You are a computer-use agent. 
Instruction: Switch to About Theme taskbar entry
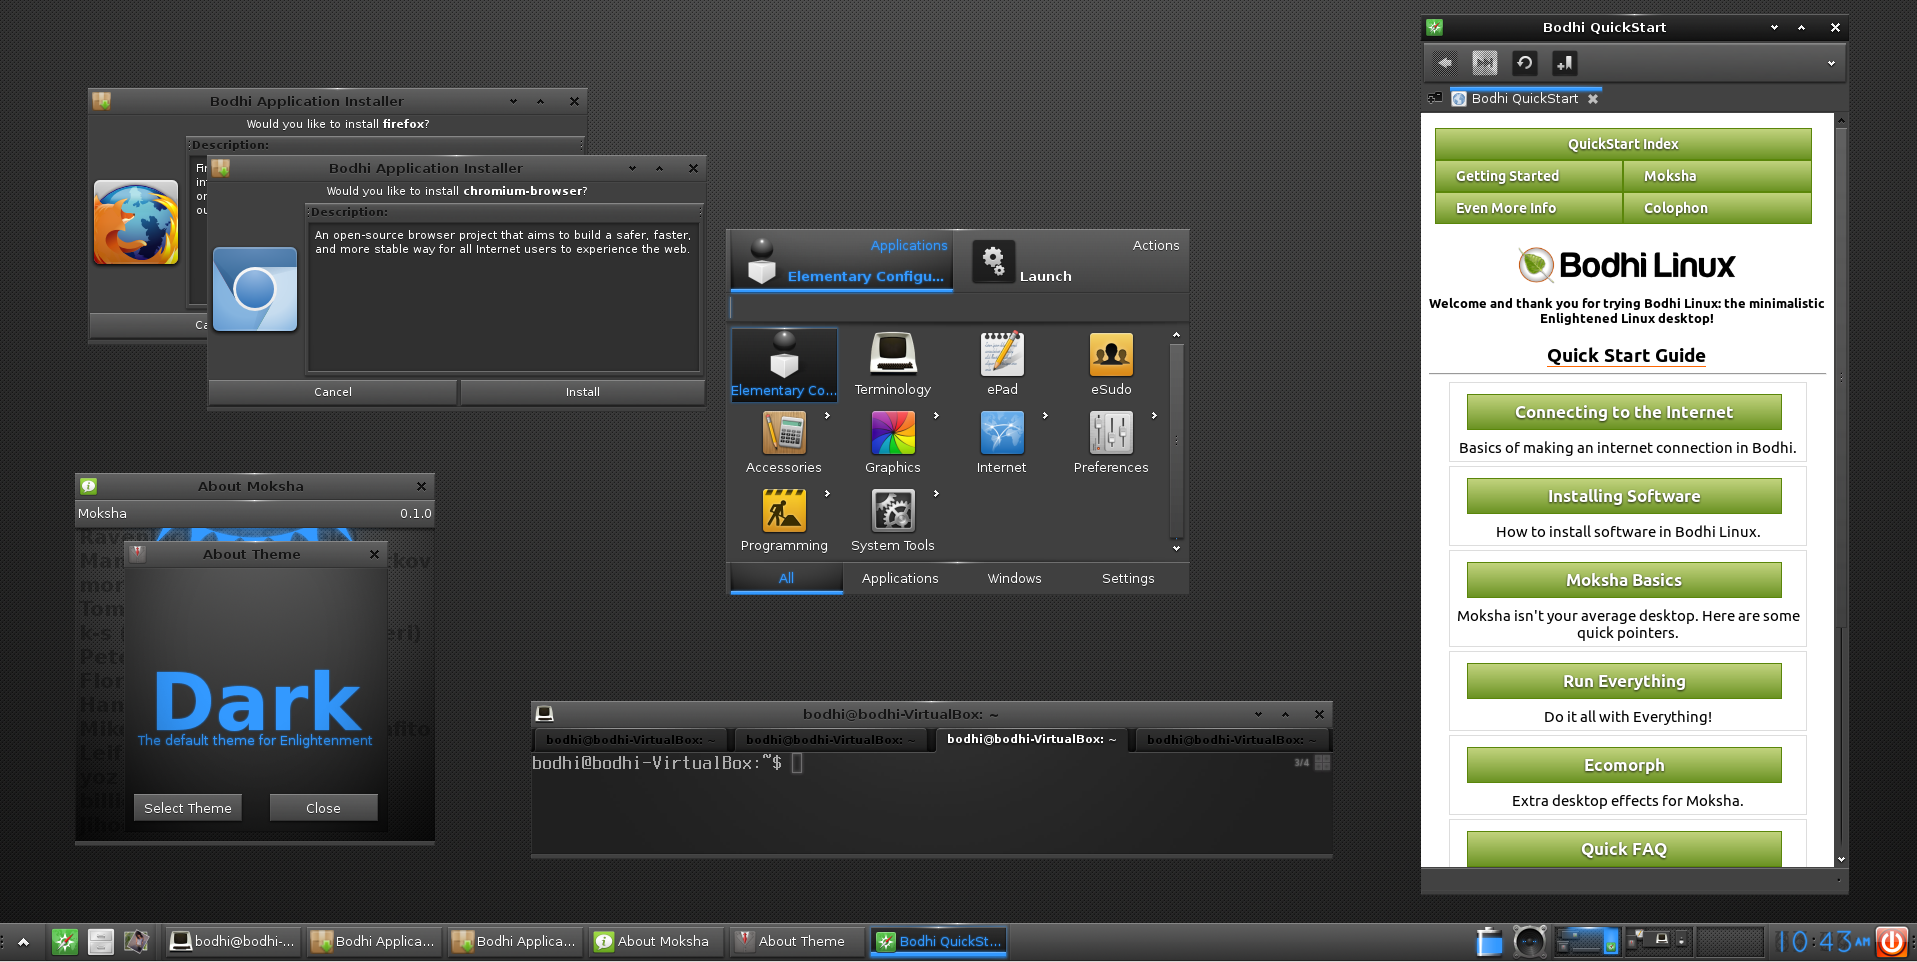click(x=796, y=941)
